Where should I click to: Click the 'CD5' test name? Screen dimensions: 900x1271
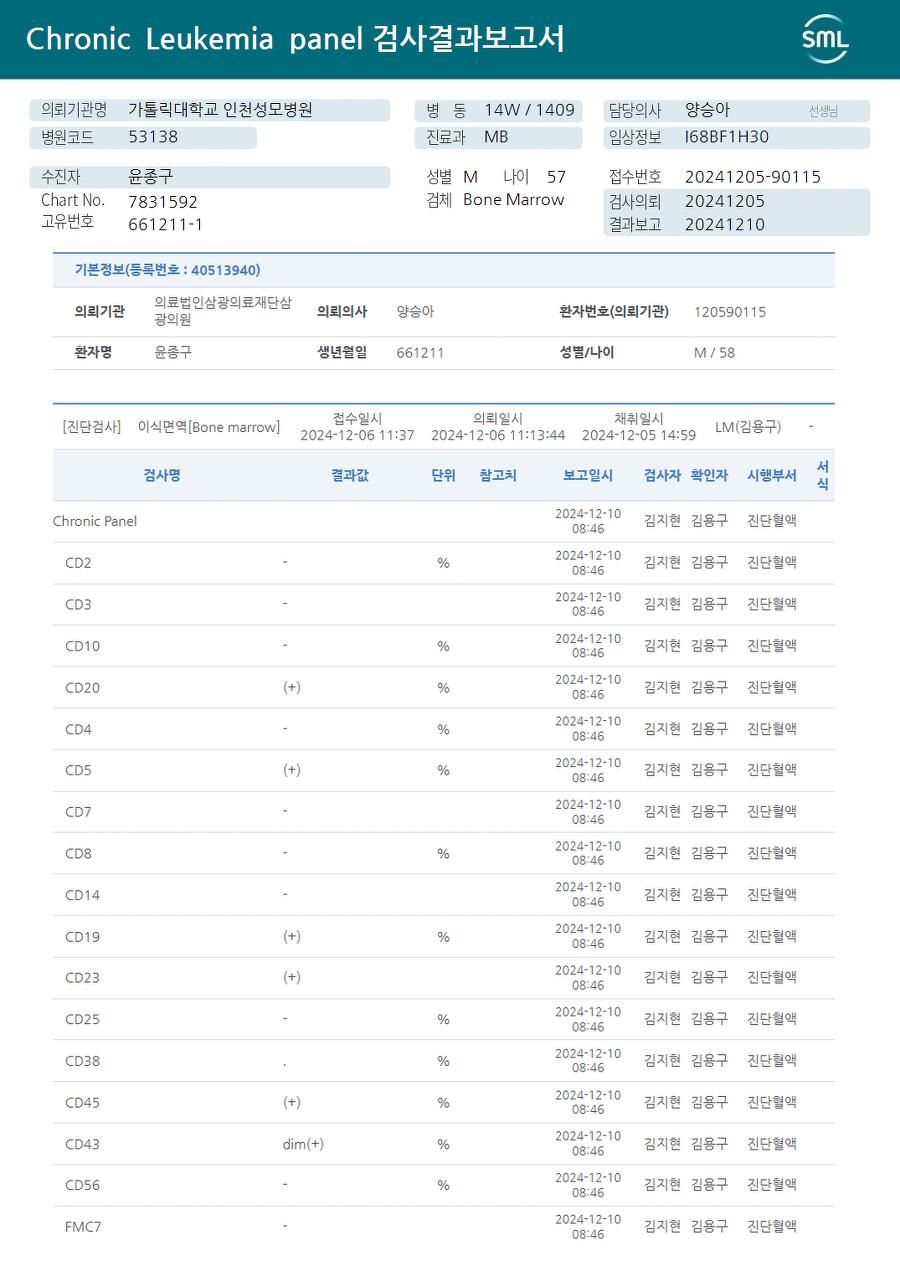[78, 771]
